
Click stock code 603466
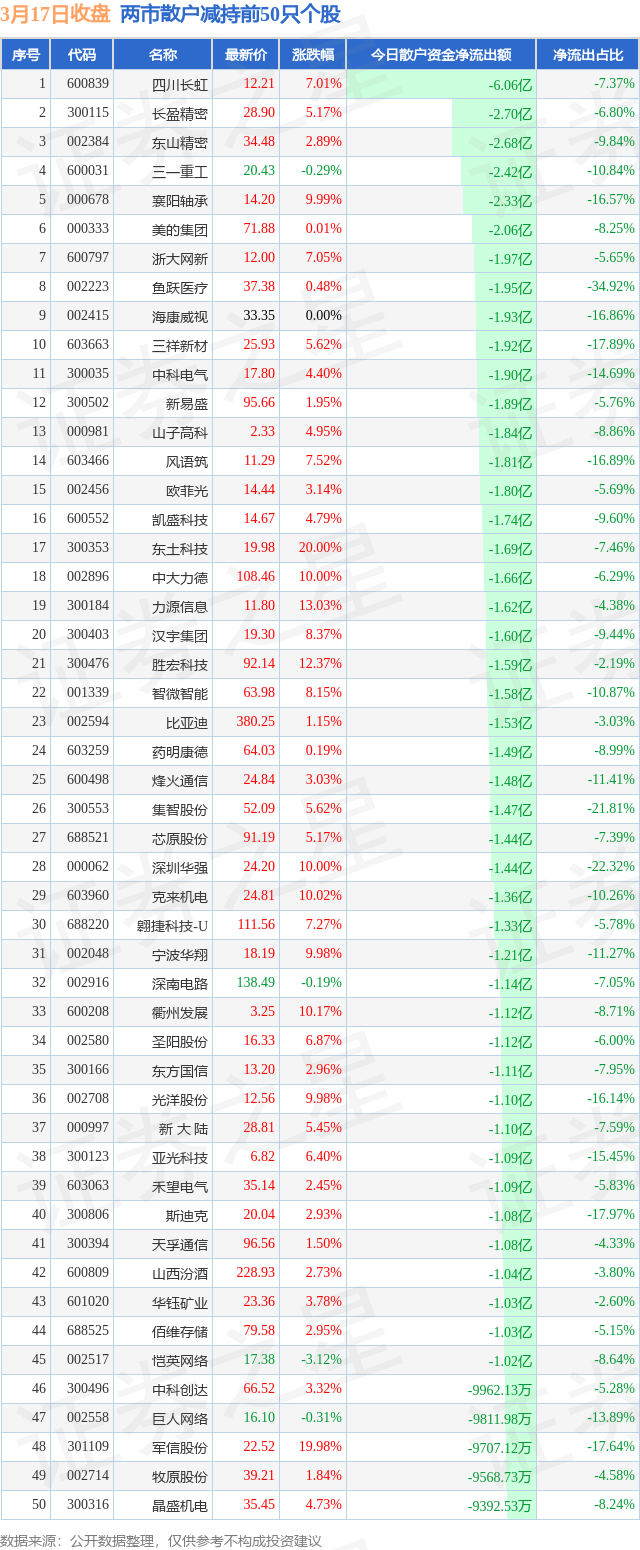88,461
